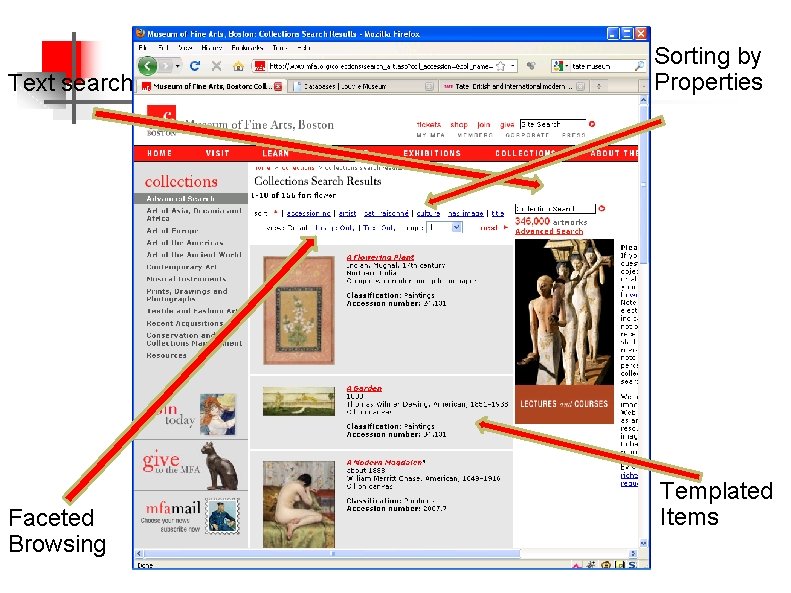
Task: Open a new tab with plus button
Action: pyautogui.click(x=599, y=86)
